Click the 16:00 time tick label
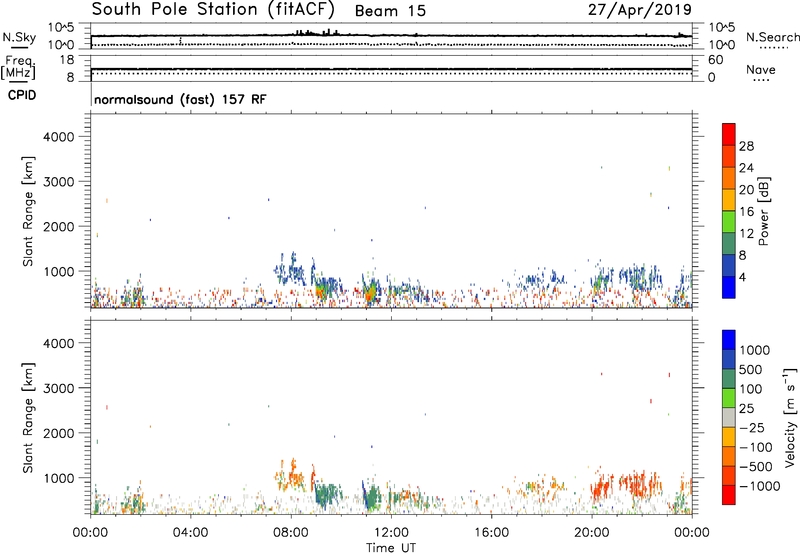Screen dimensions: 800x554 pos(491,533)
